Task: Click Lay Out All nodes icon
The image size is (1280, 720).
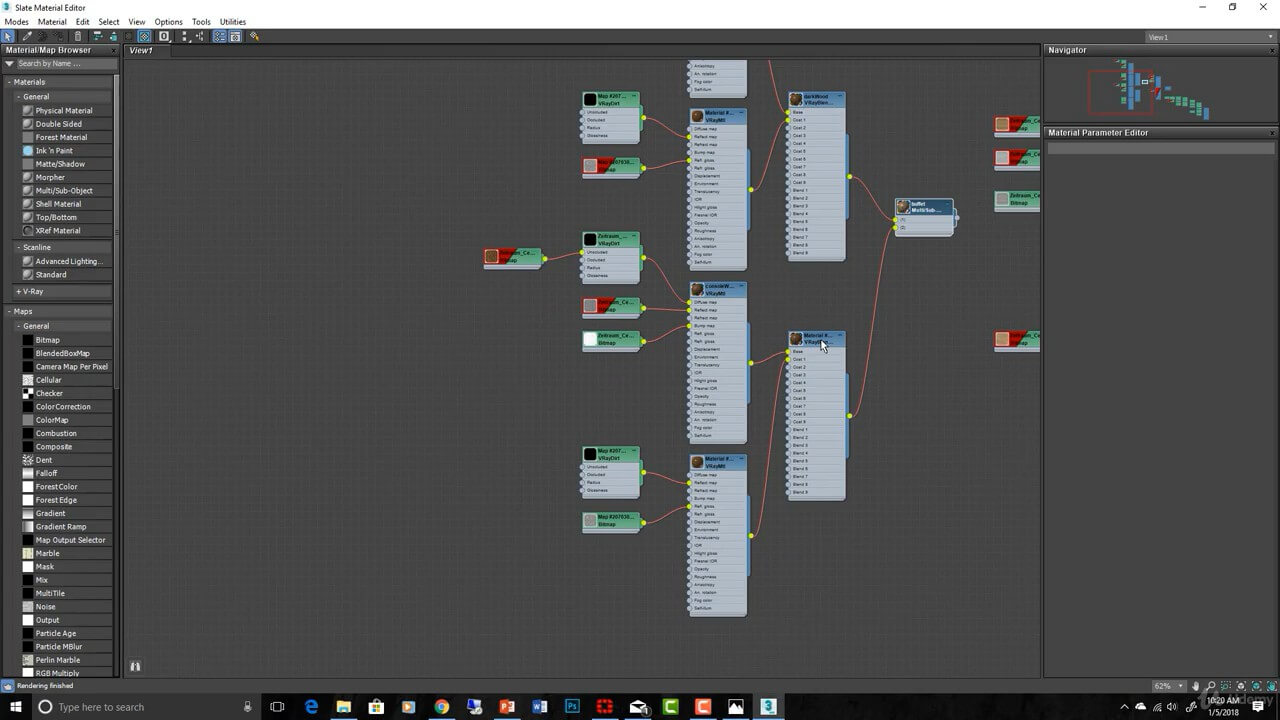Action: click(x=185, y=36)
